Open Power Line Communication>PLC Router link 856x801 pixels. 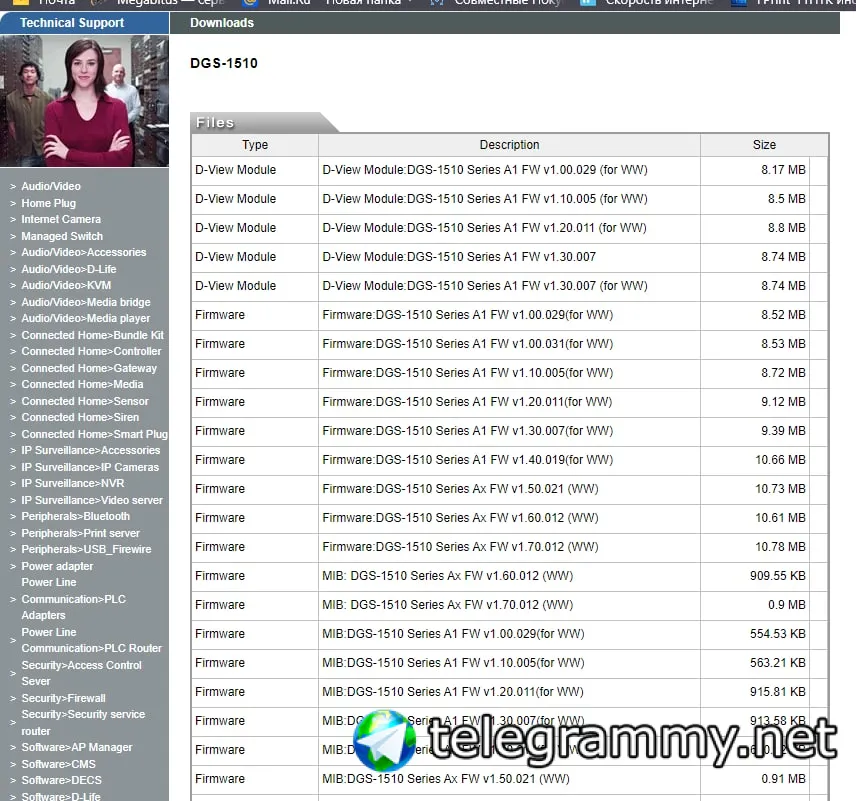click(x=92, y=640)
